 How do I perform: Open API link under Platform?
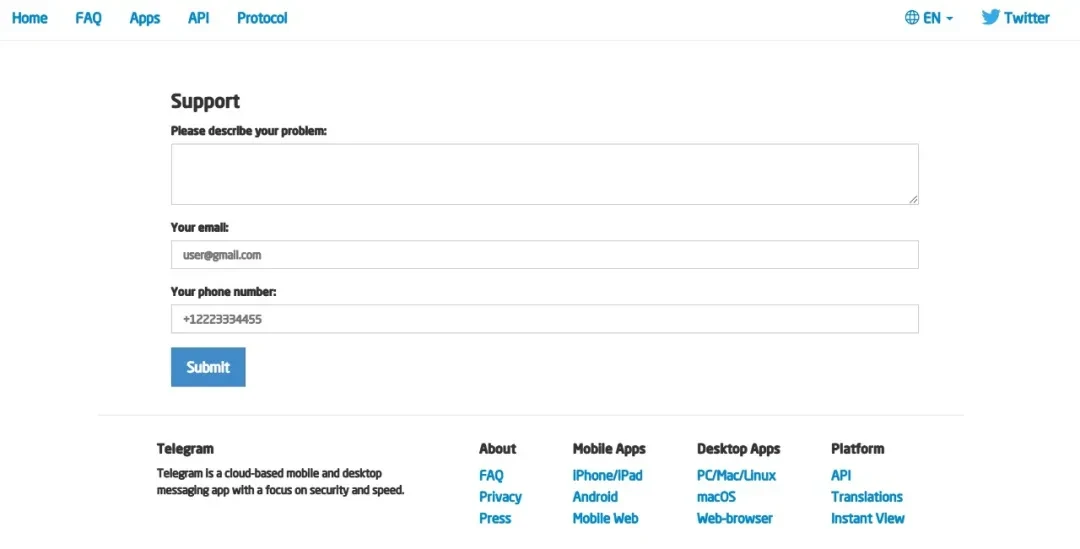[x=841, y=475]
